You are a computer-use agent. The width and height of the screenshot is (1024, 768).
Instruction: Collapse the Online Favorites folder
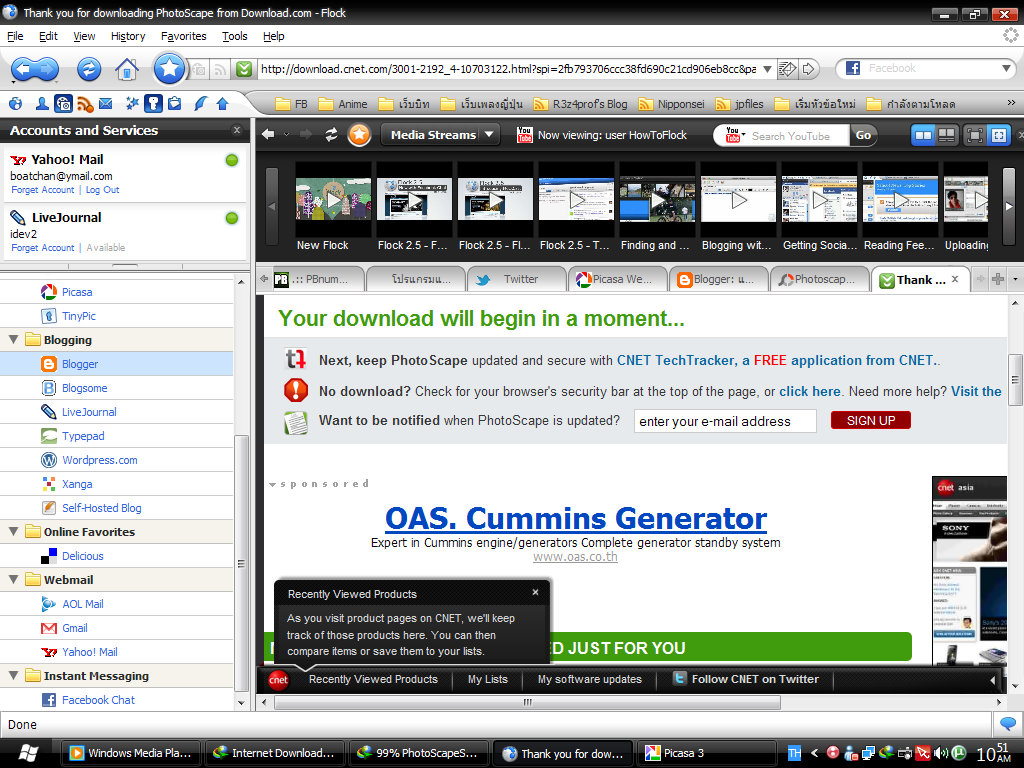pyautogui.click(x=13, y=532)
